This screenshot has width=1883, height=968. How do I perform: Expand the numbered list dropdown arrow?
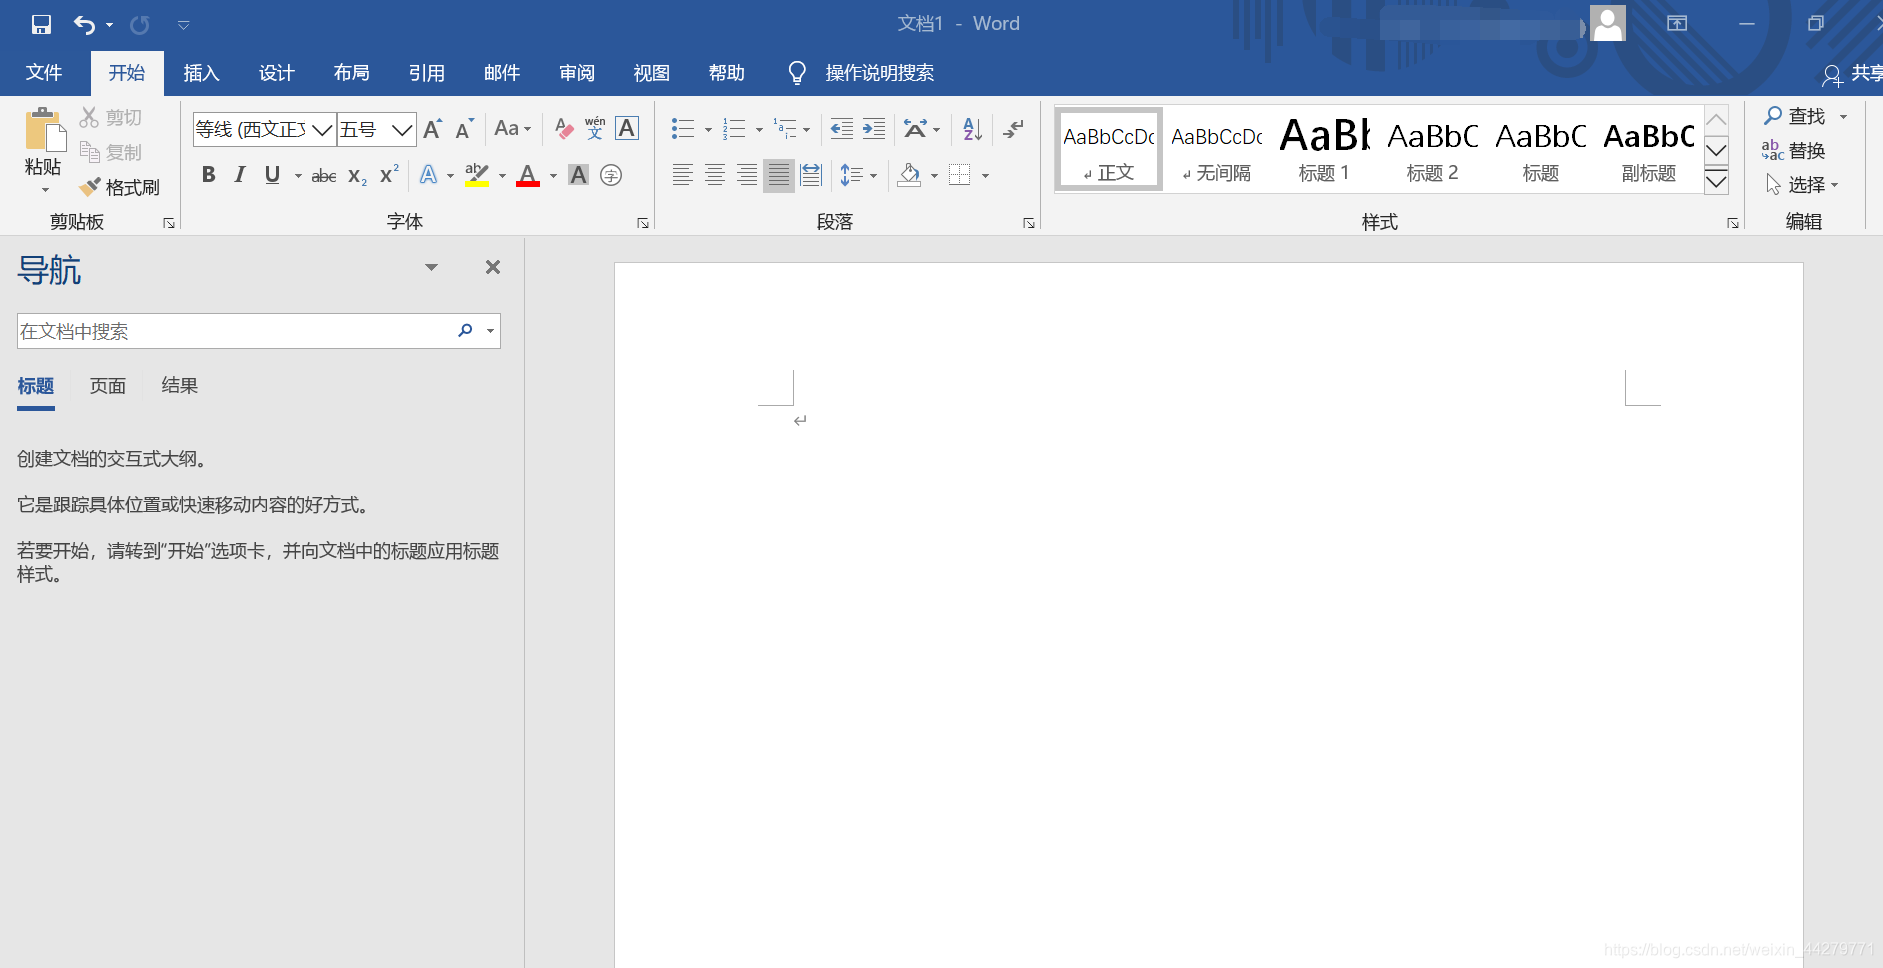click(759, 130)
